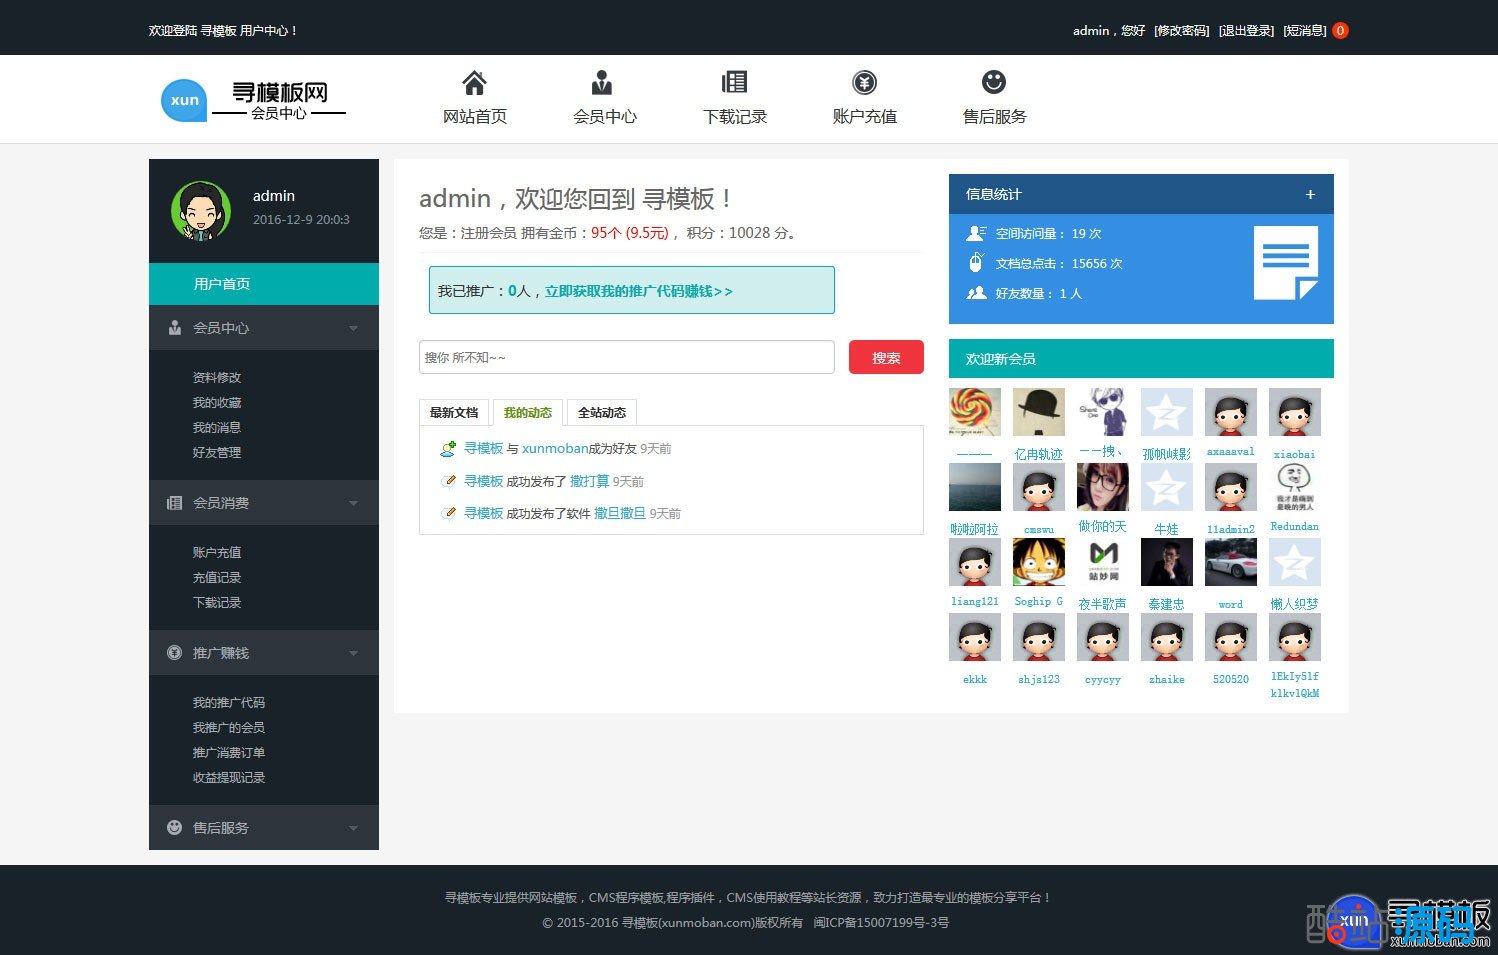Click the smiley icon for 售后服务
Viewport: 1498px width, 955px height.
(993, 82)
